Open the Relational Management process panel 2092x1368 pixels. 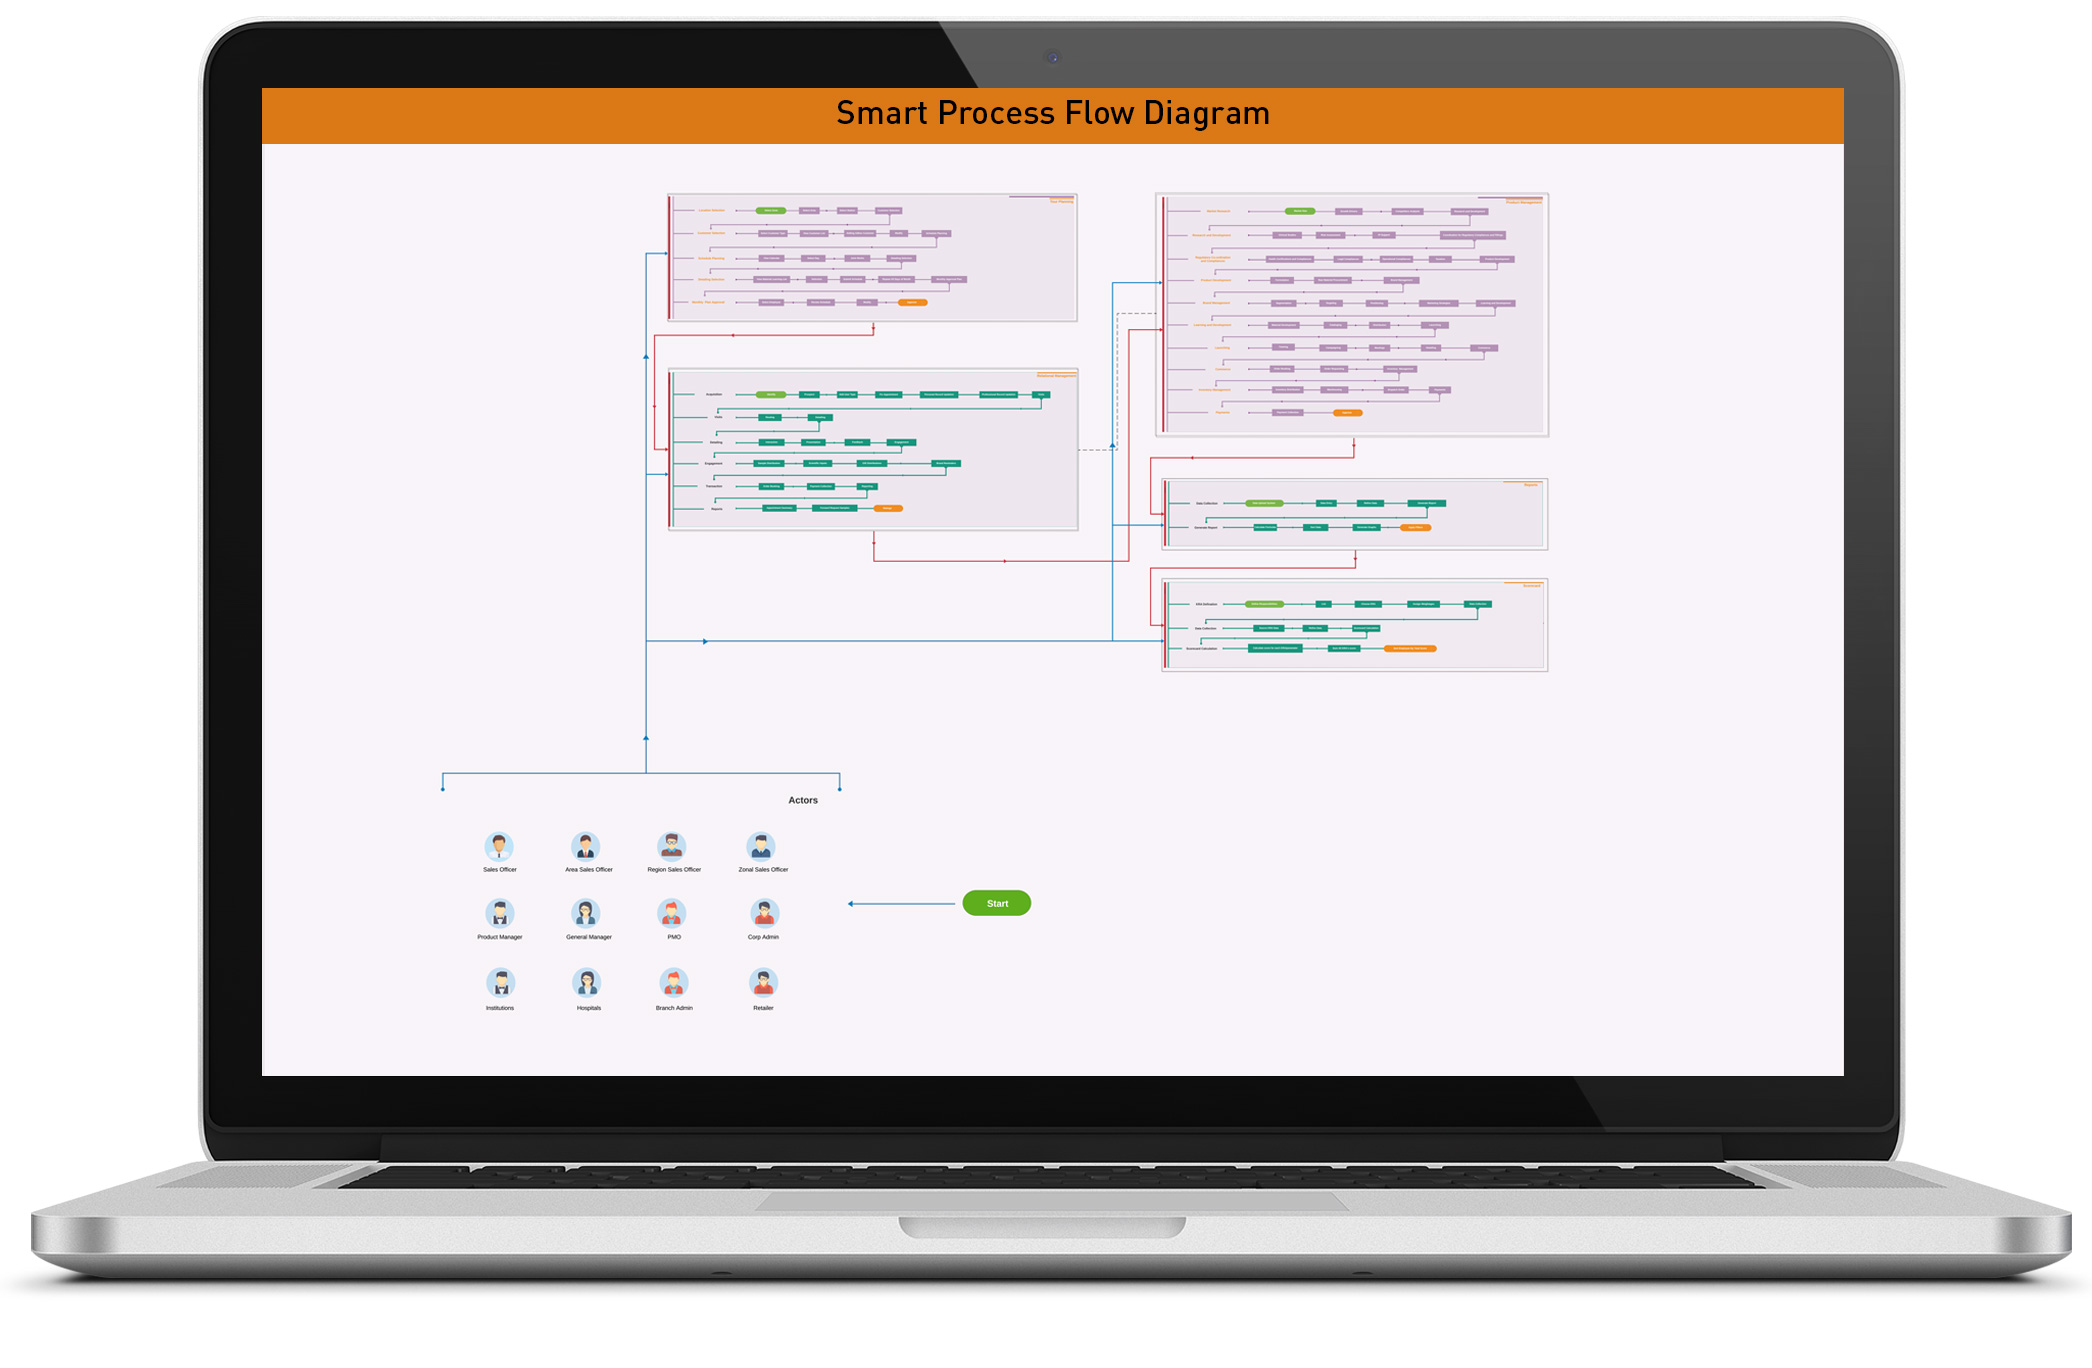click(872, 449)
